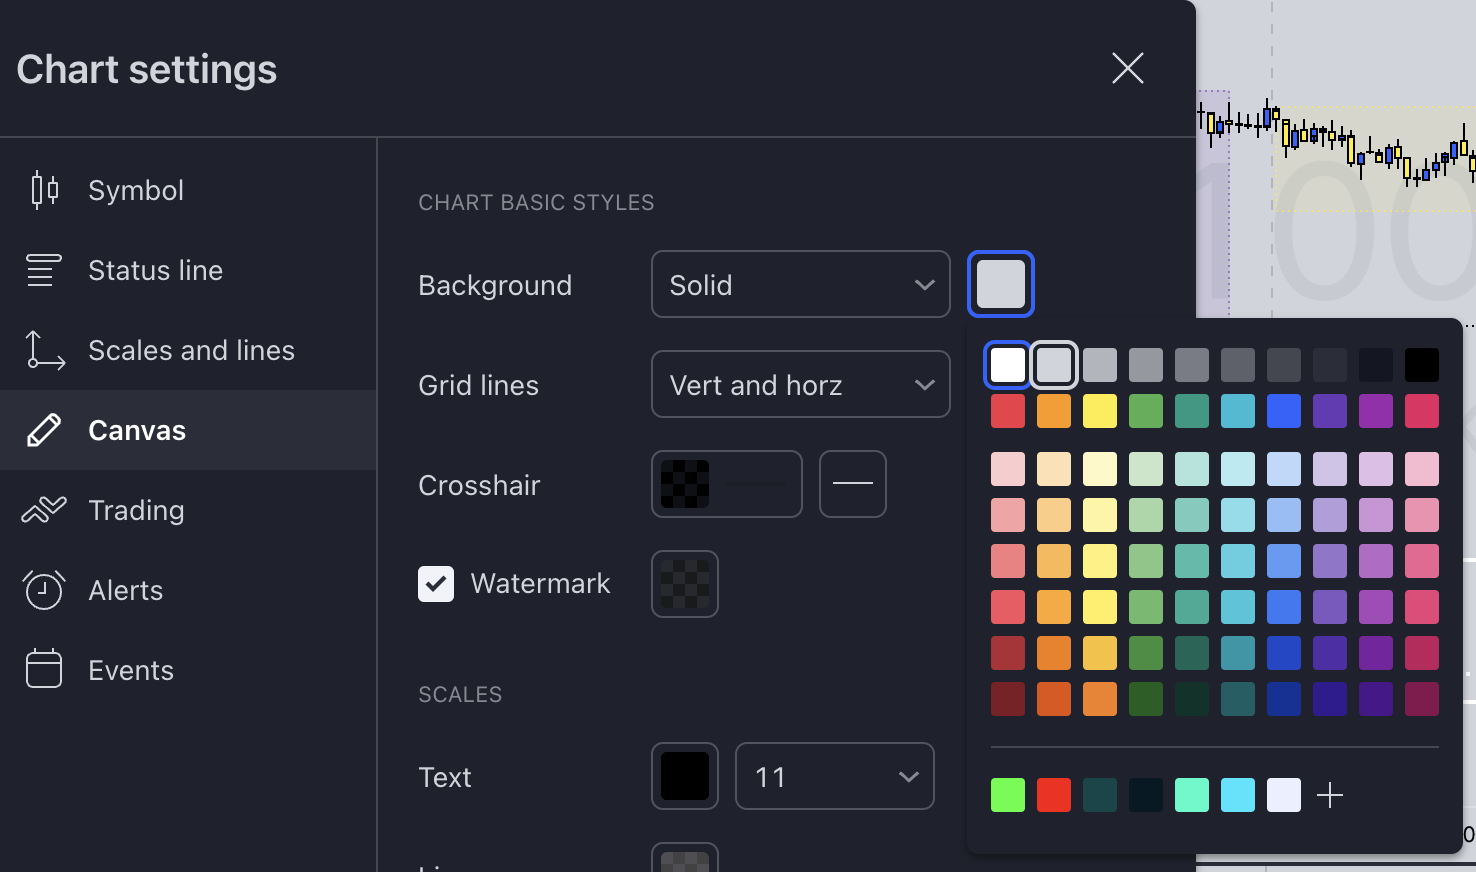Open the Background Solid dropdown

(x=800, y=285)
